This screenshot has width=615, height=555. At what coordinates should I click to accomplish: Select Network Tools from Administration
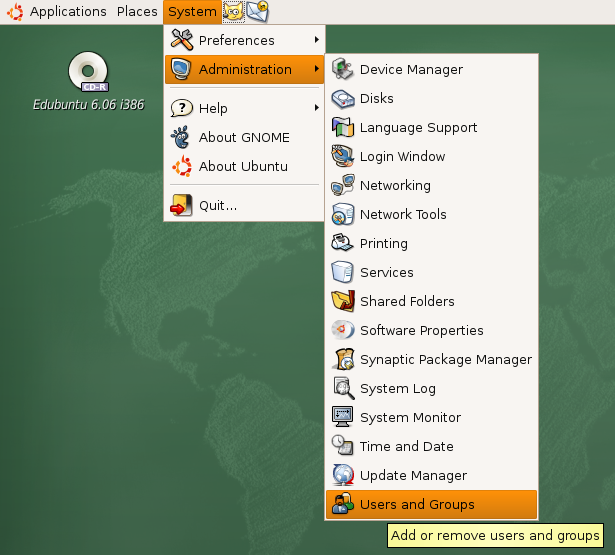point(403,215)
